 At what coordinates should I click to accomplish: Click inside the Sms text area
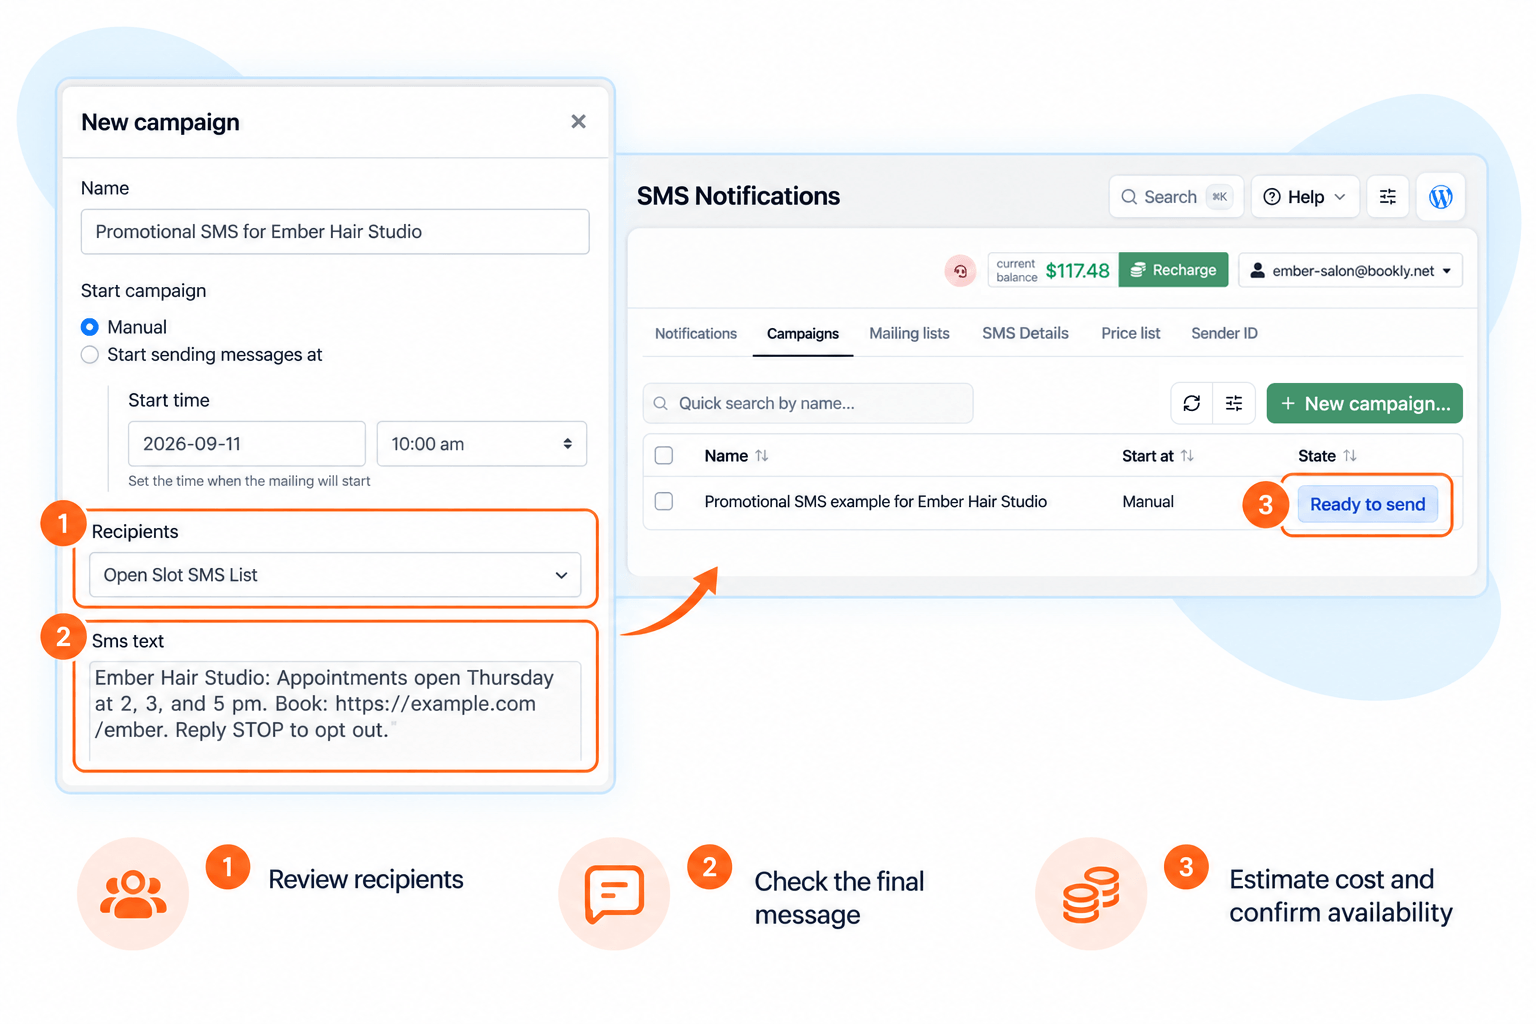coord(334,710)
